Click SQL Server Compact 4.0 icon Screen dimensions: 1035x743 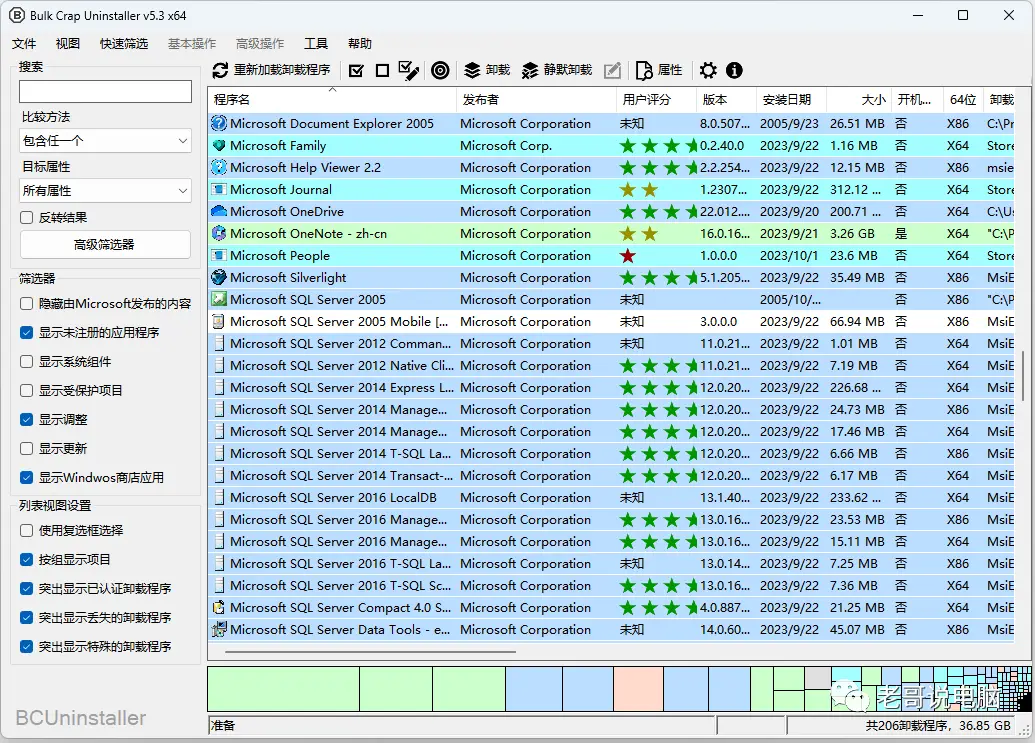[x=218, y=608]
